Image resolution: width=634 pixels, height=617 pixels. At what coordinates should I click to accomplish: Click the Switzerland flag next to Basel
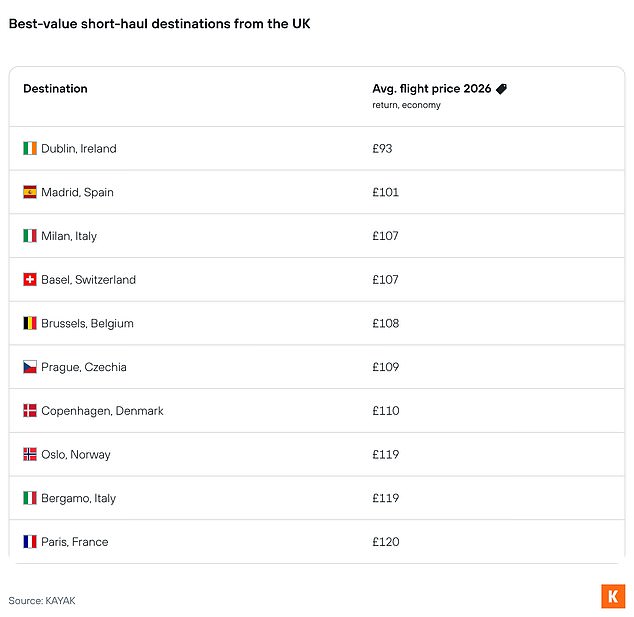(30, 280)
